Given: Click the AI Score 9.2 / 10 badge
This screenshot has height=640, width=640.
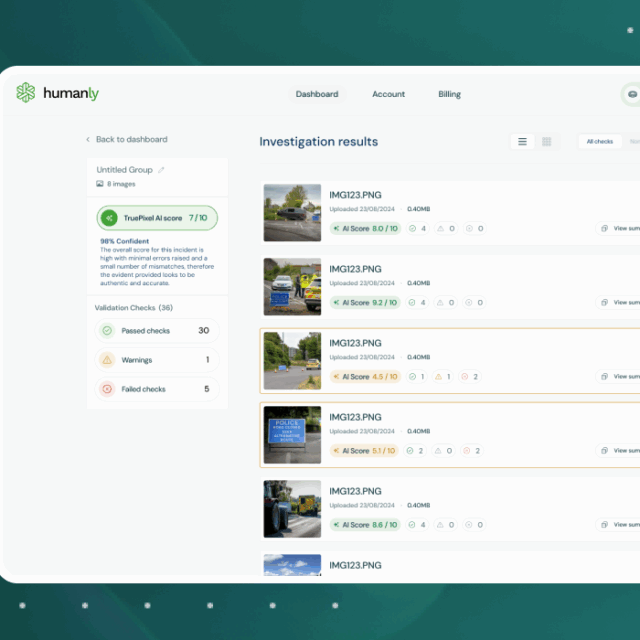Looking at the screenshot, I should pos(364,303).
